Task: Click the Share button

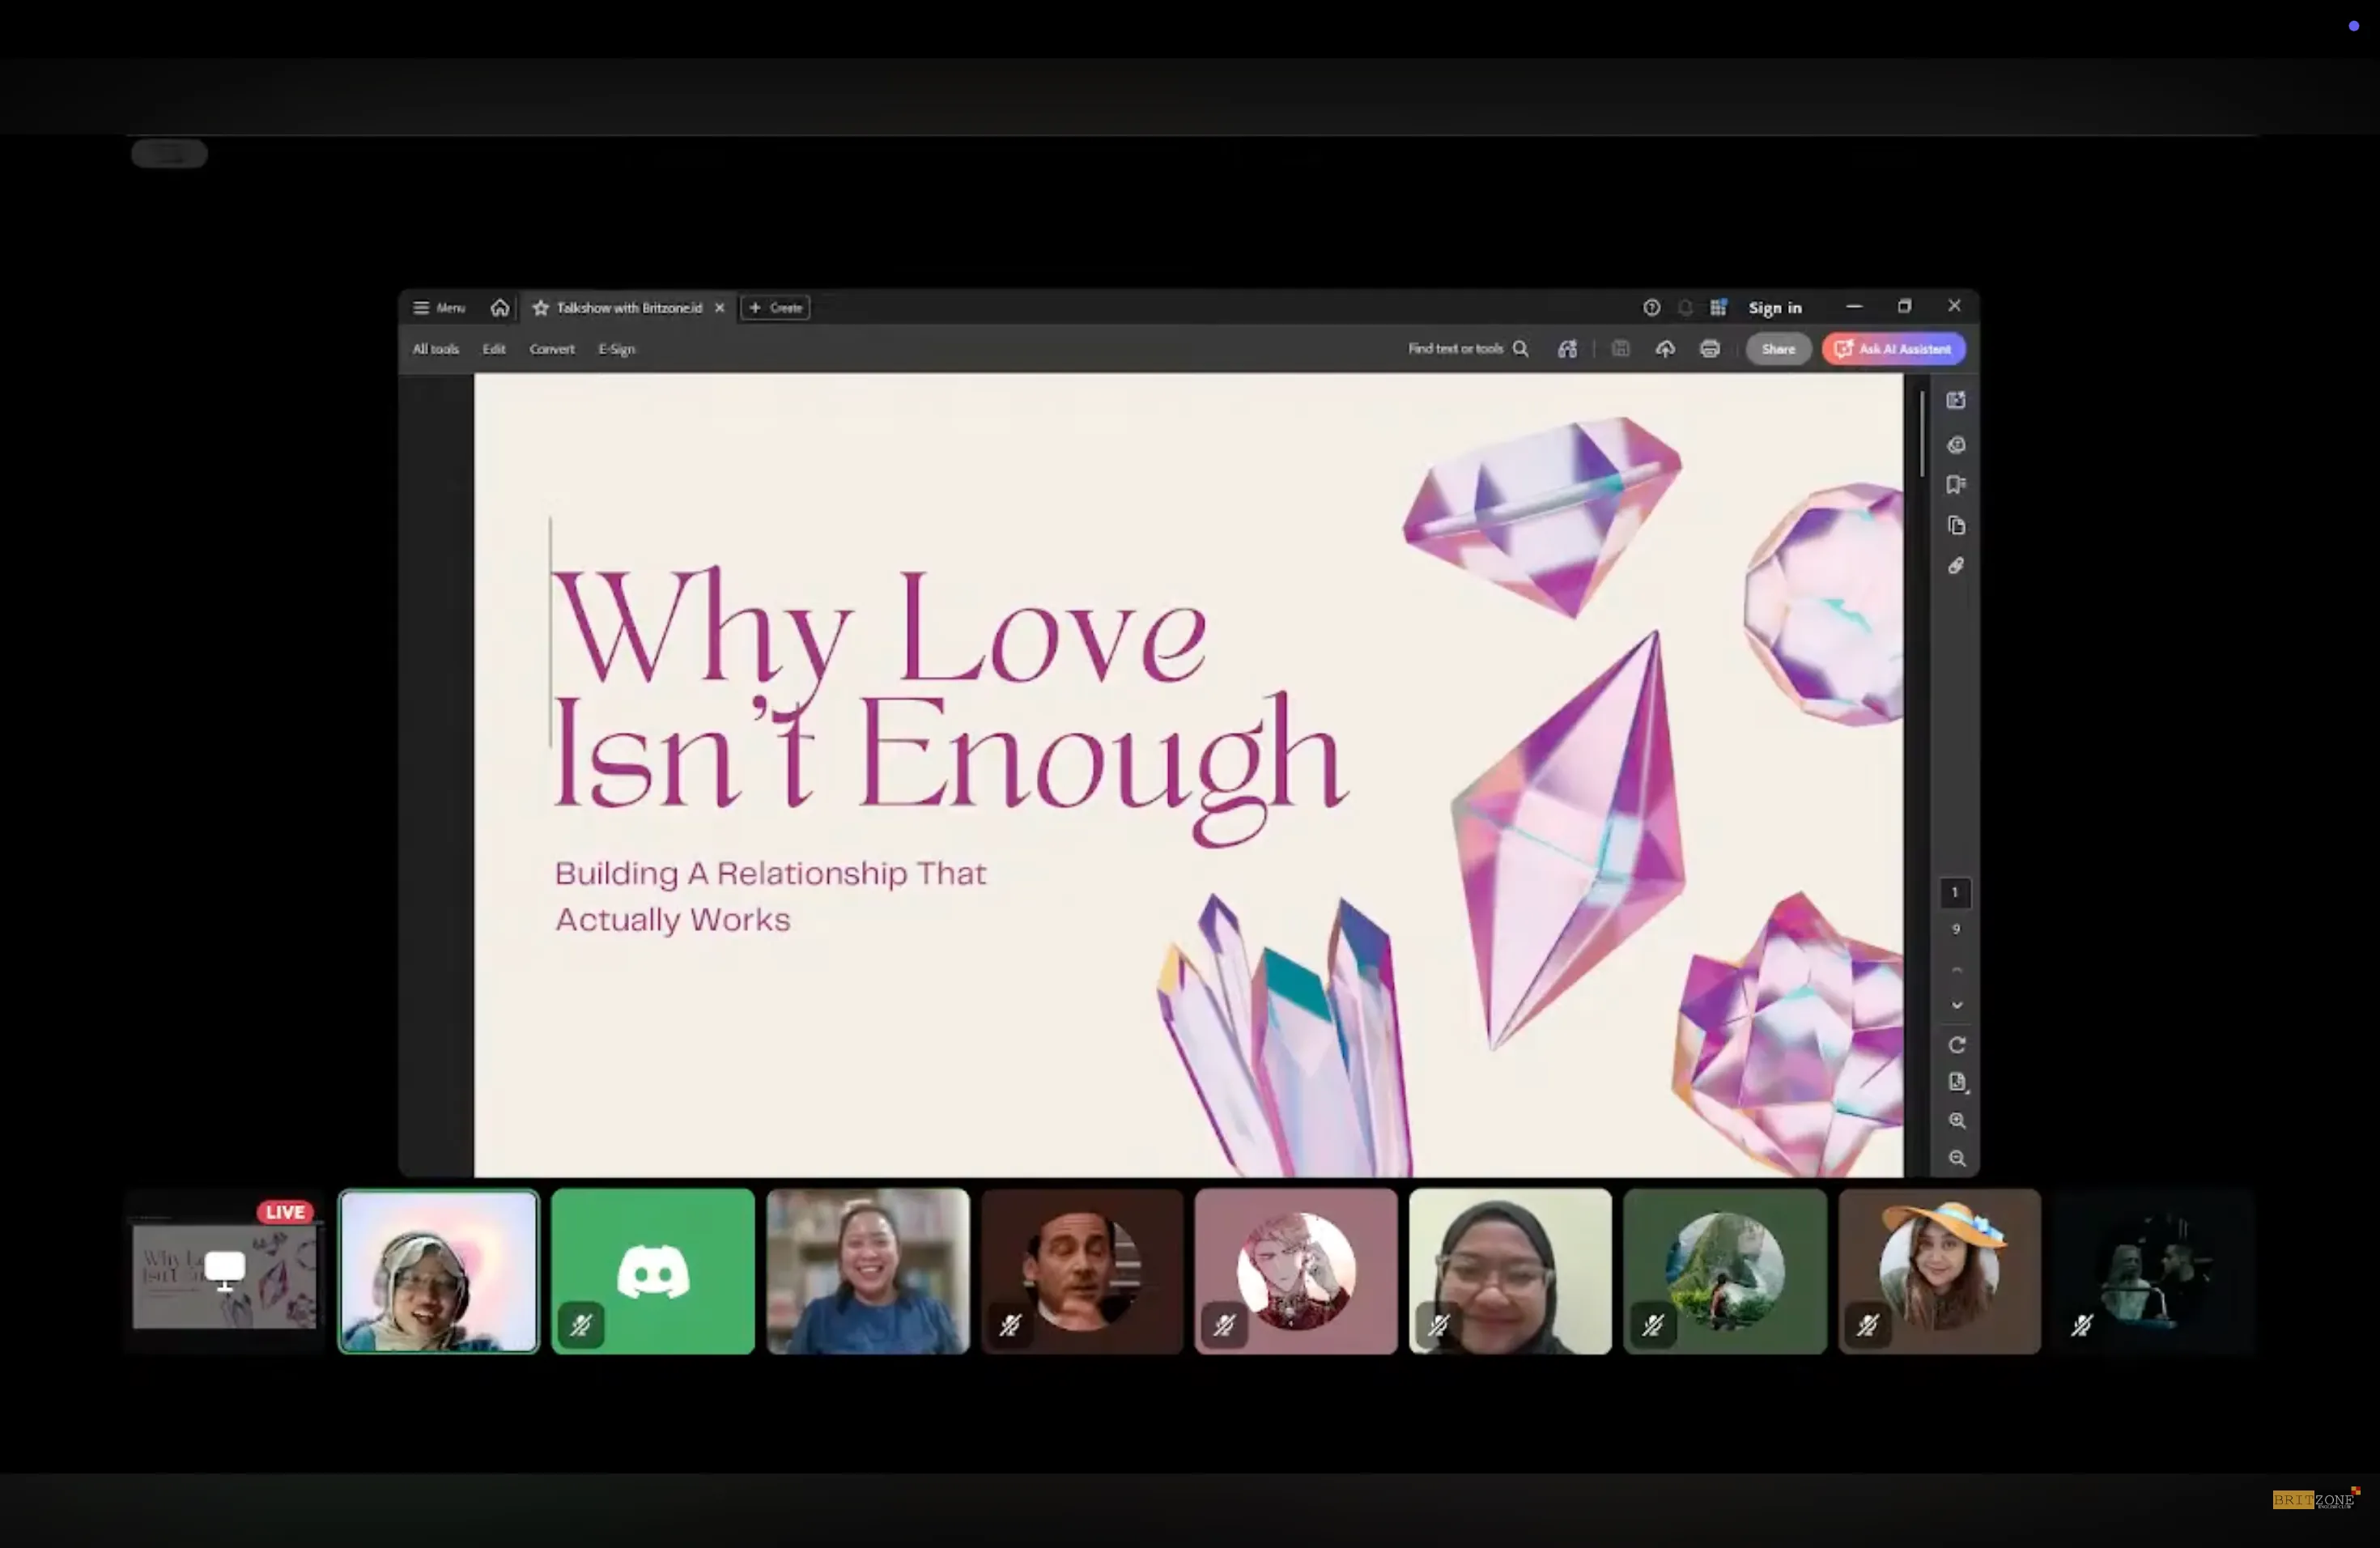Action: (x=1777, y=349)
